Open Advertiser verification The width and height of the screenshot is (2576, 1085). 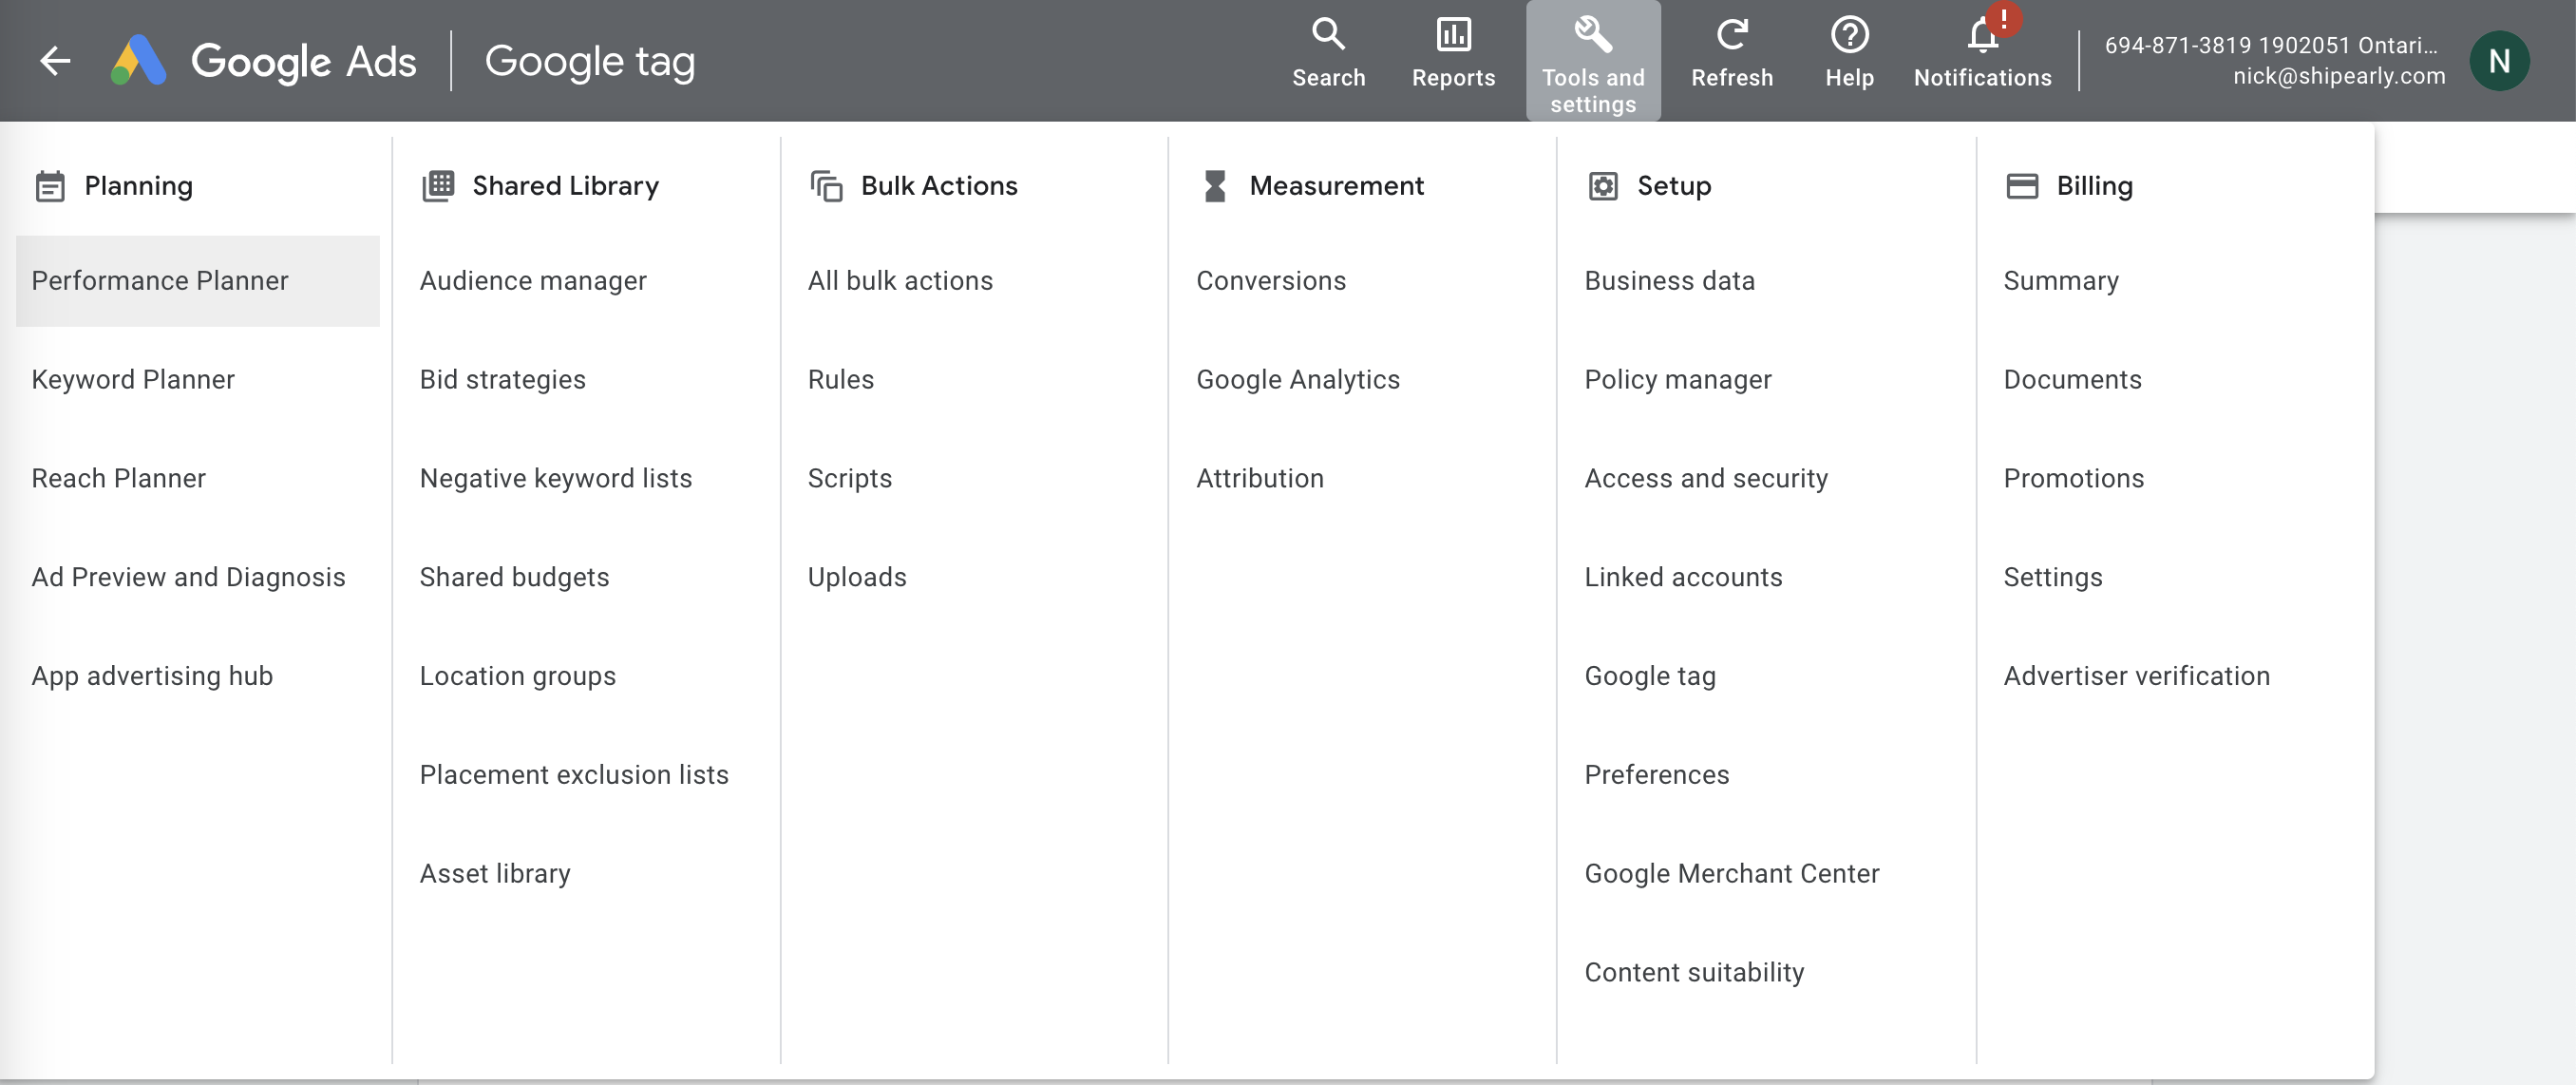(x=2137, y=677)
